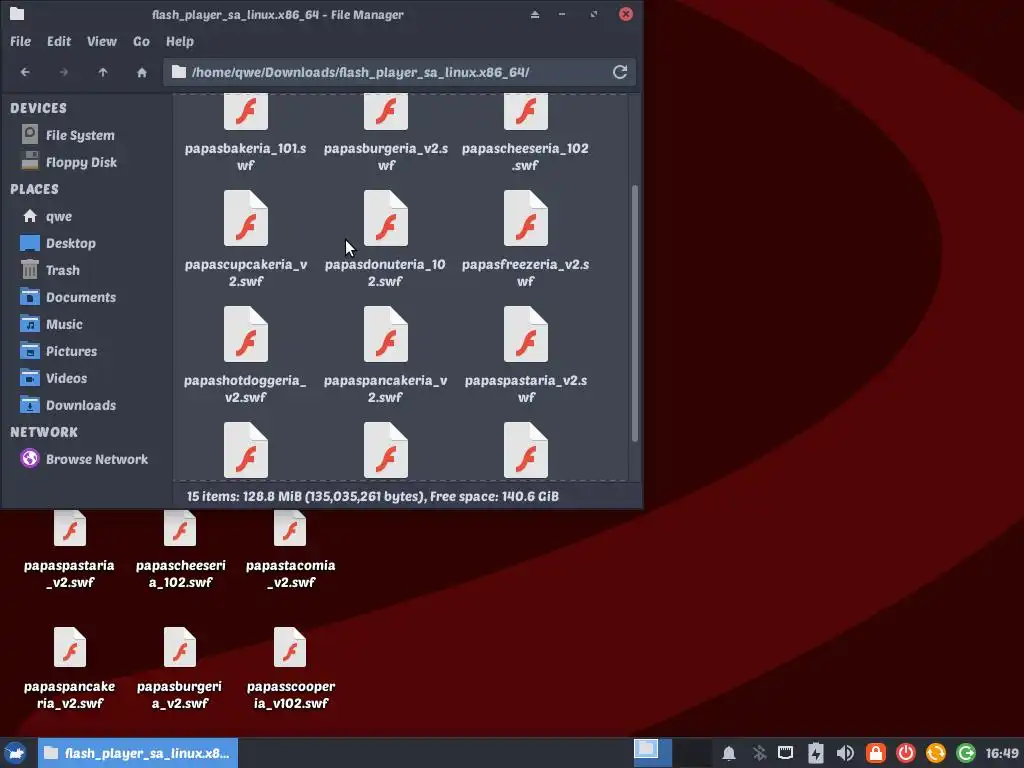Image resolution: width=1024 pixels, height=768 pixels.
Task: Switch to first workspace in pager
Action: pyautogui.click(x=652, y=752)
